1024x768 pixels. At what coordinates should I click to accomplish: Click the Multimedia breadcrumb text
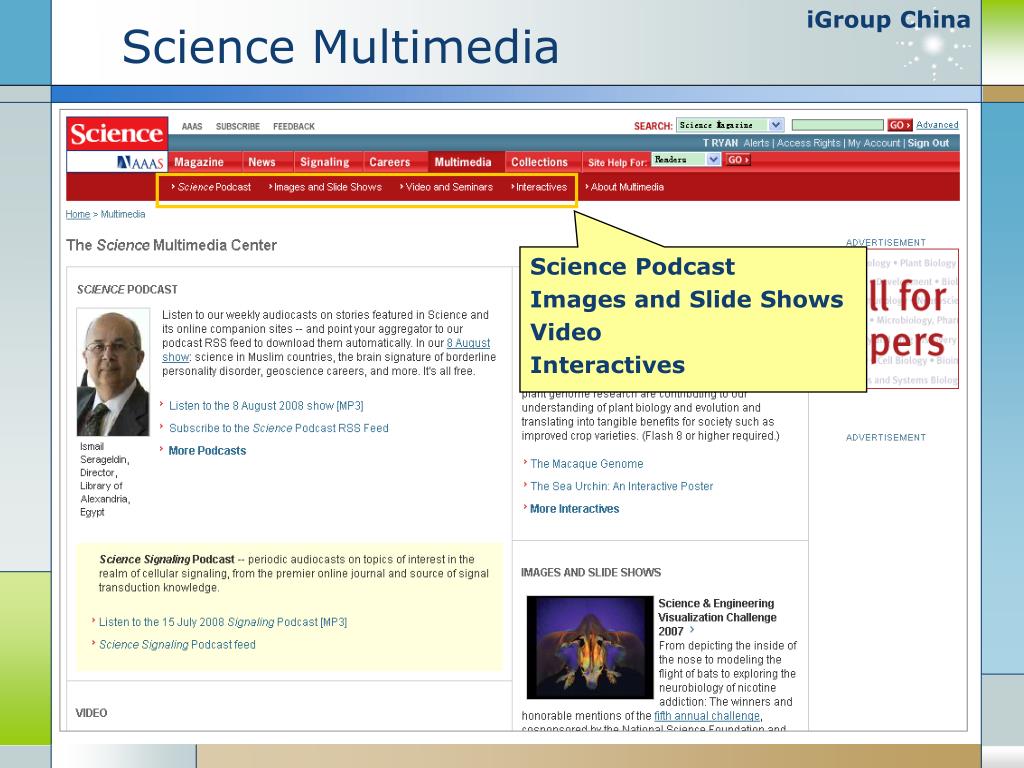coord(123,214)
